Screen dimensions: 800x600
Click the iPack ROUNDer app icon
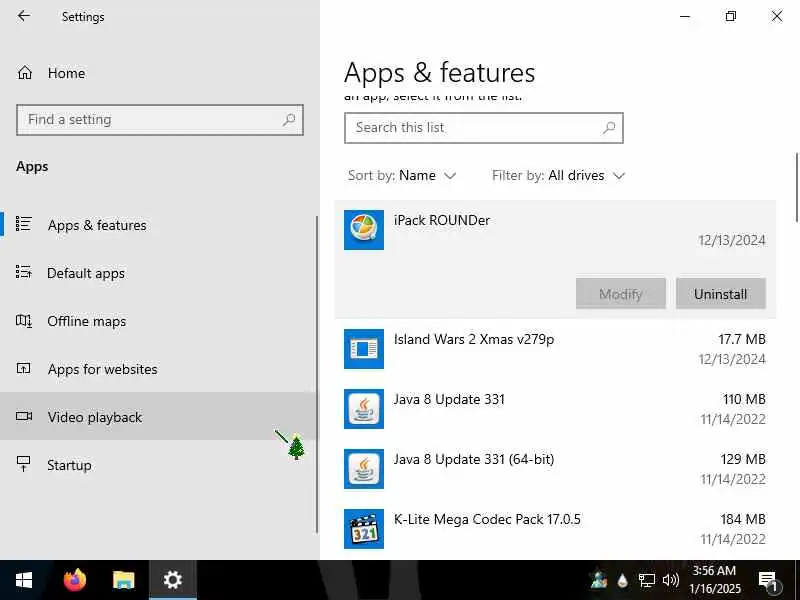pos(364,230)
